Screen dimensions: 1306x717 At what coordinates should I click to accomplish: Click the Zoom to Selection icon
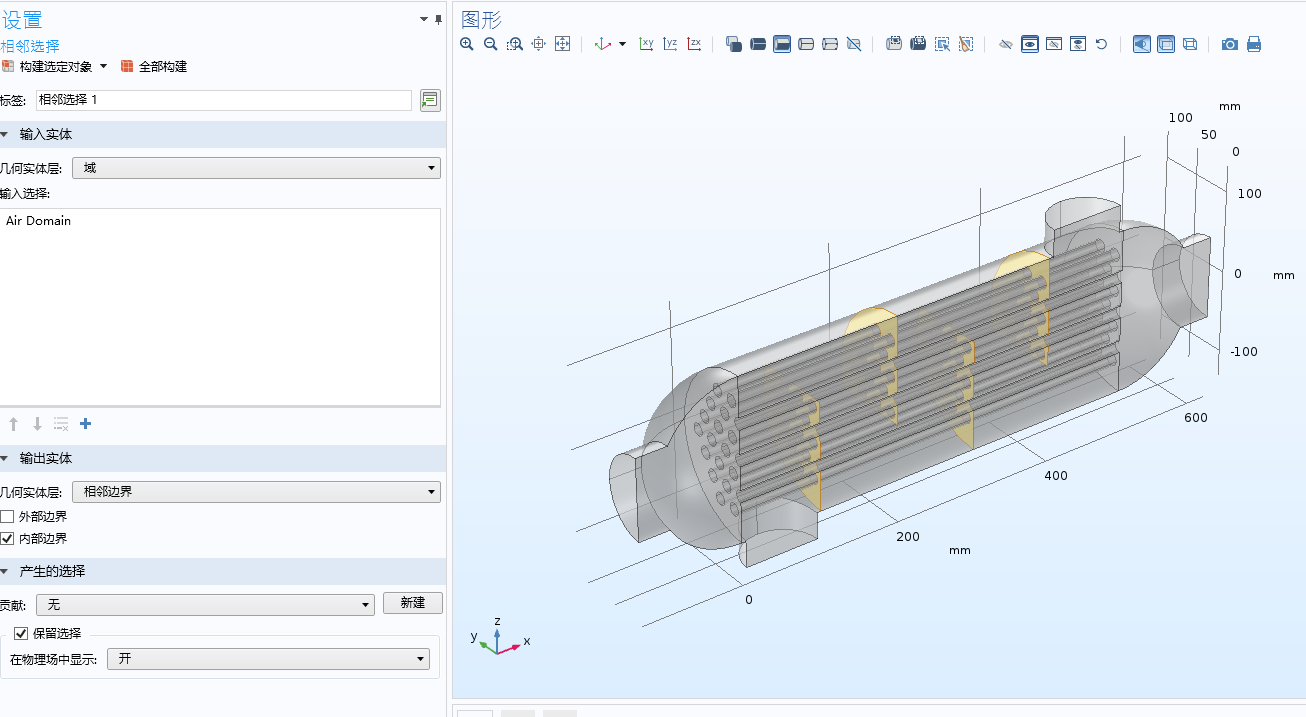coord(539,44)
